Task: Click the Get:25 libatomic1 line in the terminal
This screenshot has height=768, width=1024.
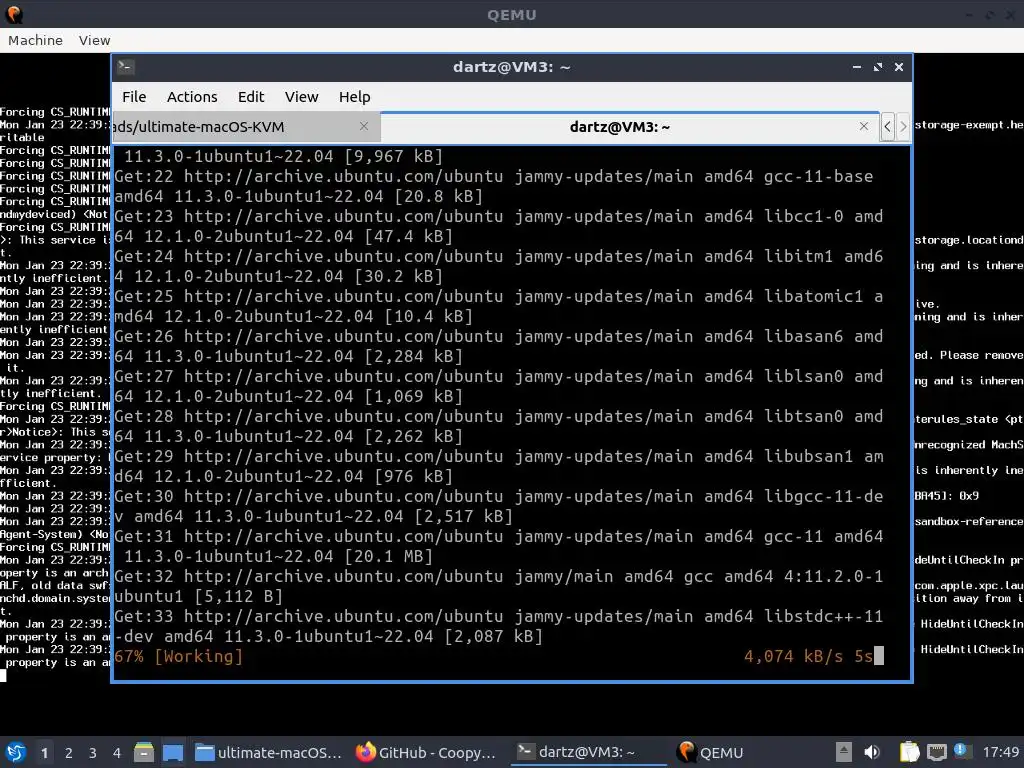Action: pyautogui.click(x=499, y=306)
